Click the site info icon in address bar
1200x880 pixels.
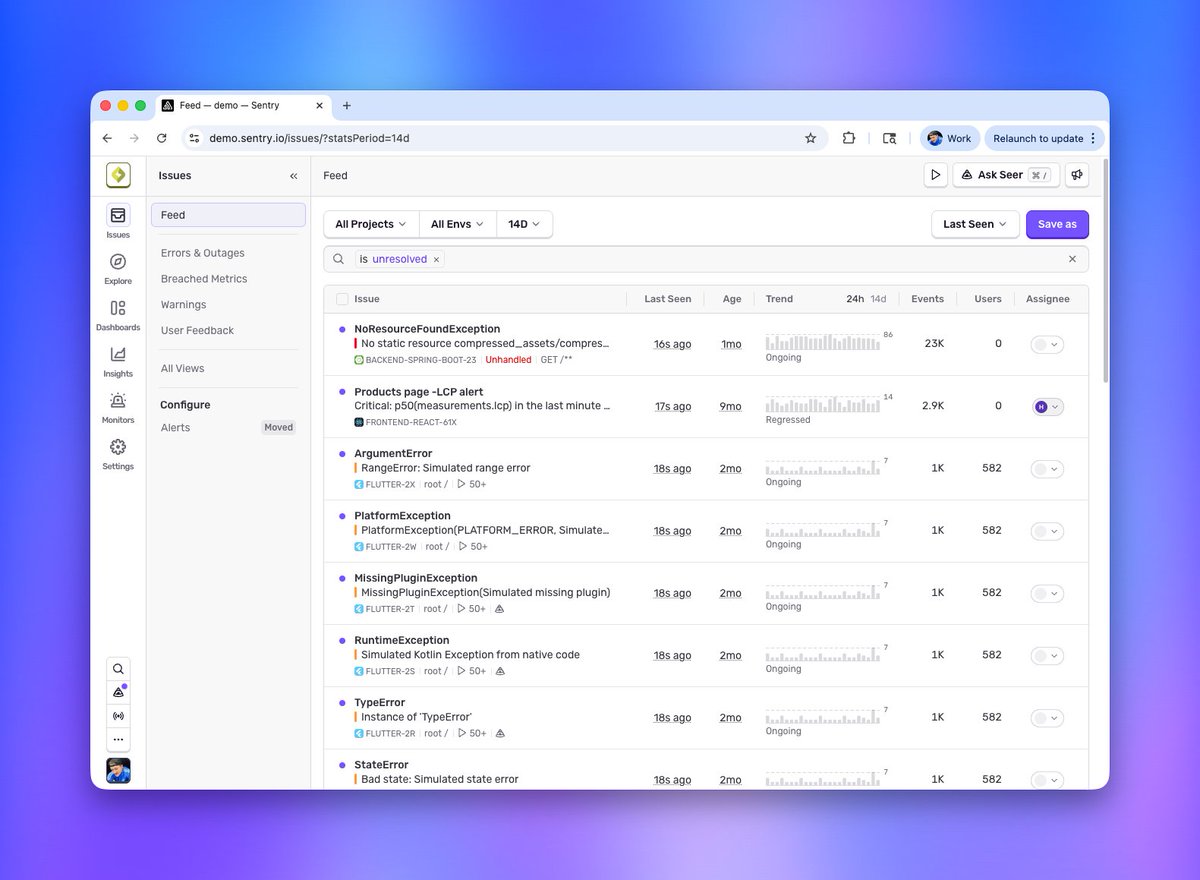(x=195, y=138)
